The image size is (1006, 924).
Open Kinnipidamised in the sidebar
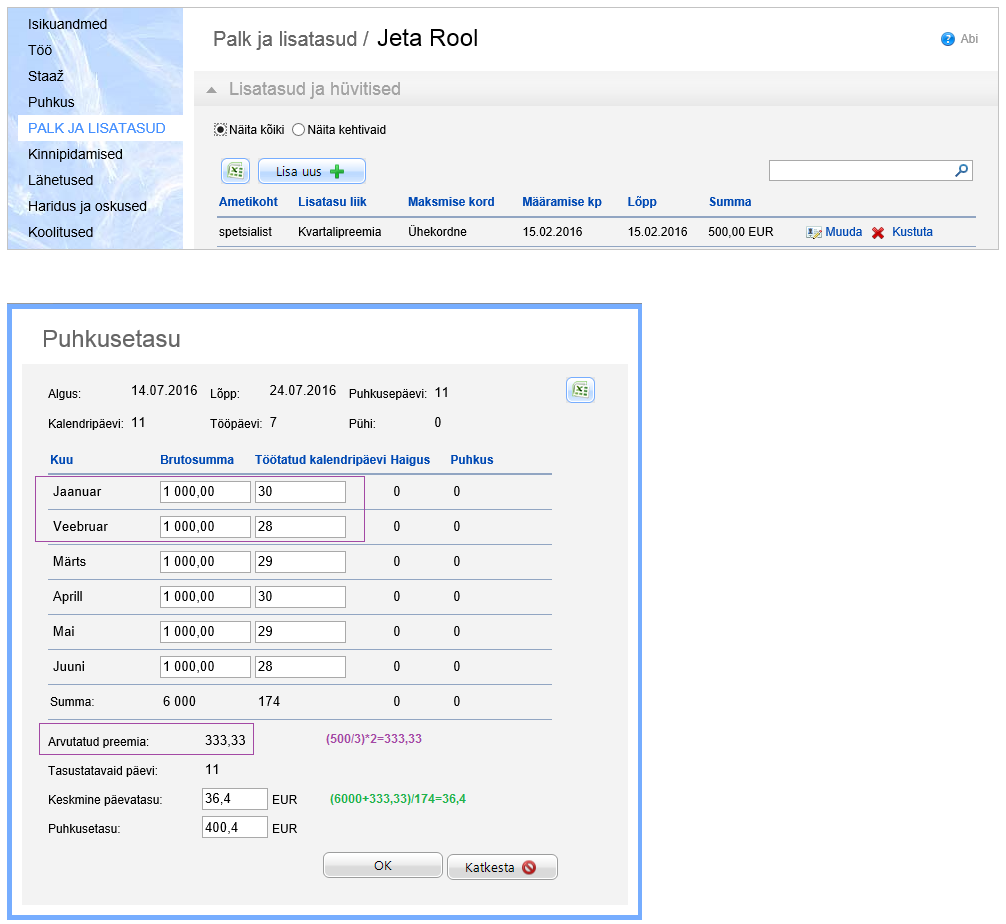(x=75, y=154)
